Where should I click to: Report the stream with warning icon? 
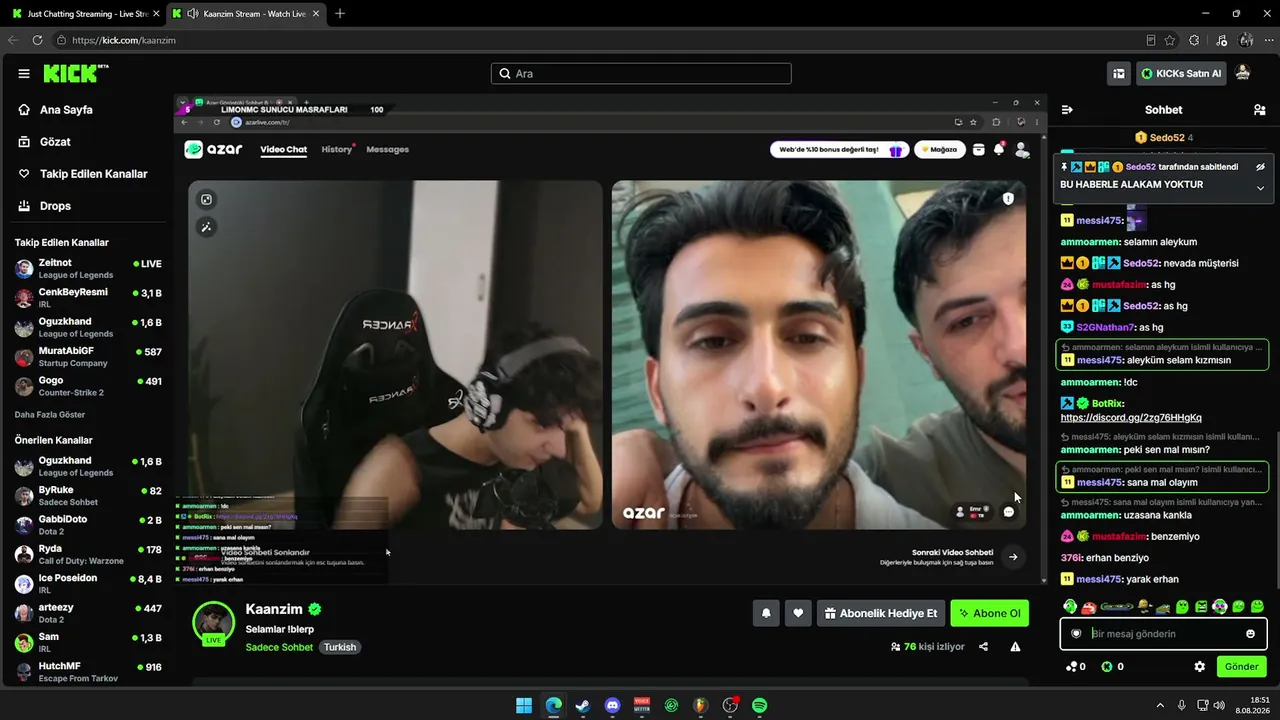point(1015,647)
